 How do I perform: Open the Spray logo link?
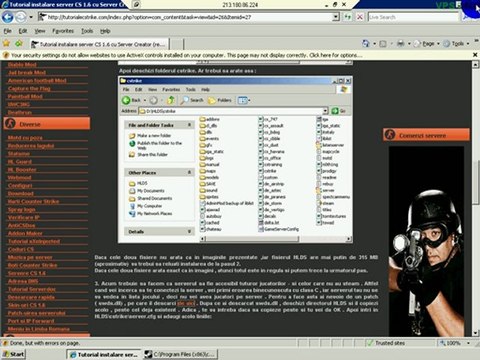tap(21, 209)
